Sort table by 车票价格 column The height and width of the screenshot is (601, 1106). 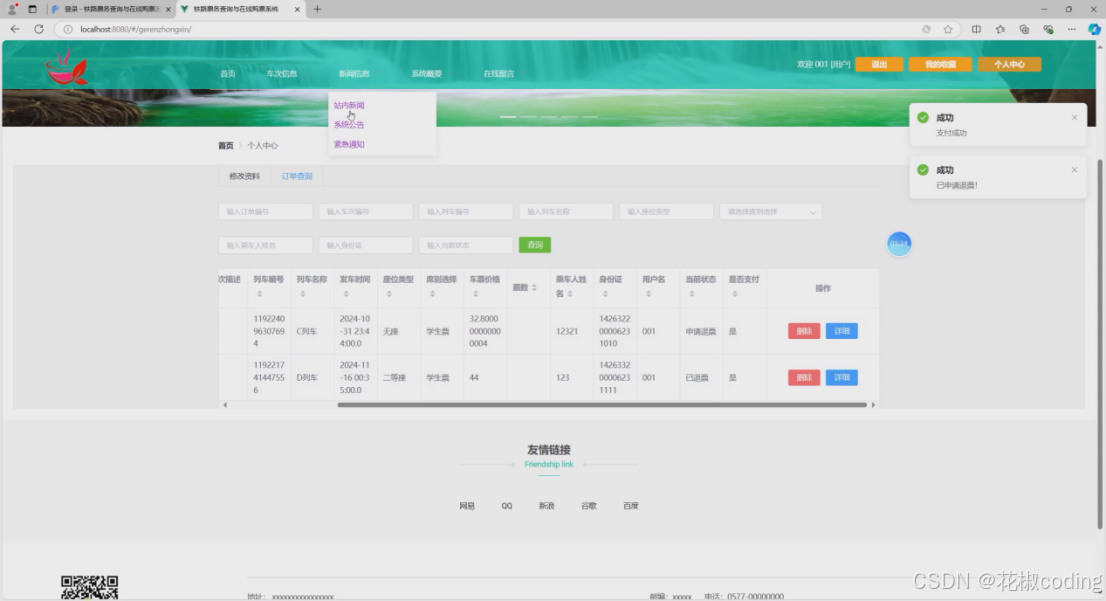[x=475, y=294]
